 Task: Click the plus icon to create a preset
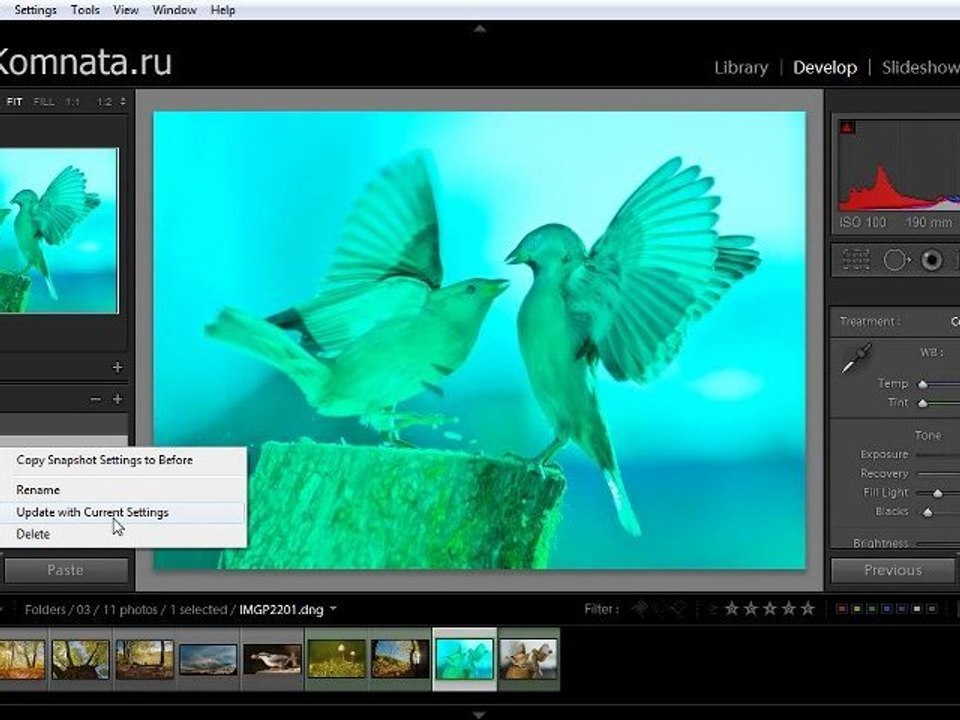coord(118,367)
